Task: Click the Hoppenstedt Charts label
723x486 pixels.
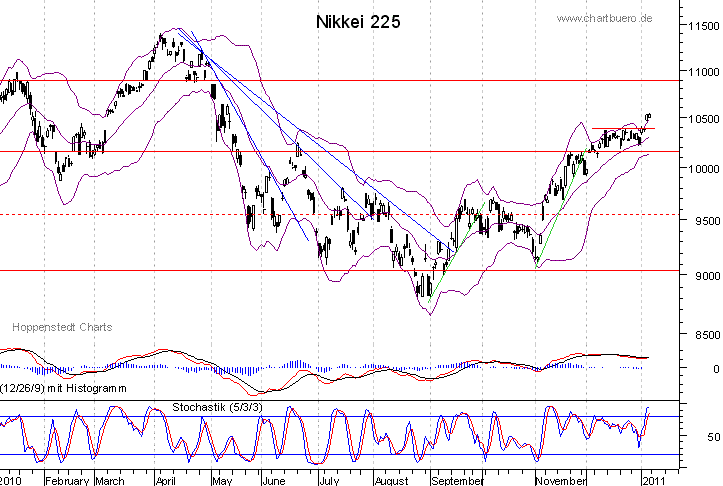Action: [x=62, y=327]
